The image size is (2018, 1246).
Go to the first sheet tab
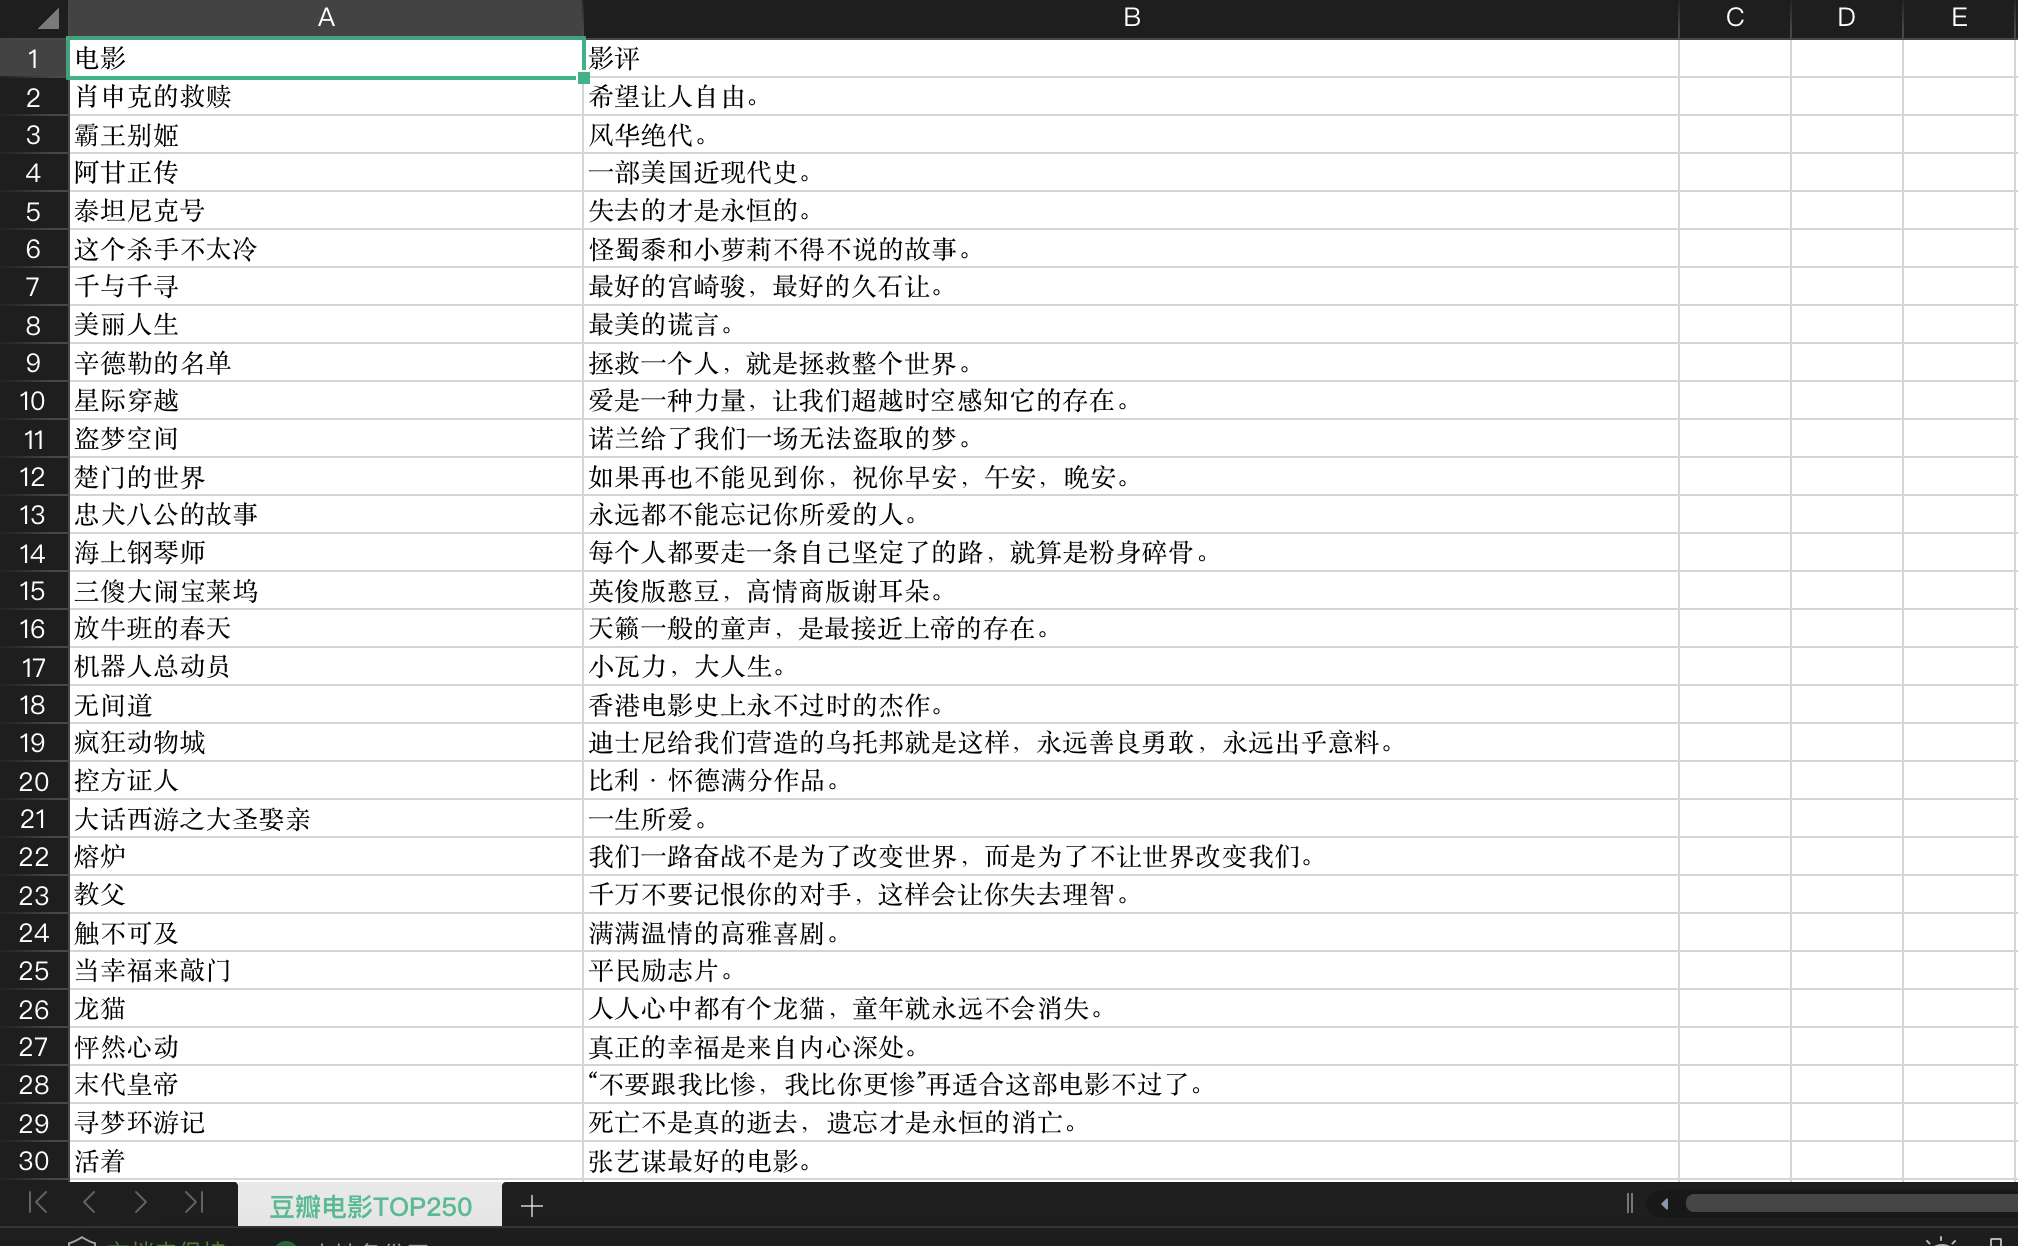[x=38, y=1203]
